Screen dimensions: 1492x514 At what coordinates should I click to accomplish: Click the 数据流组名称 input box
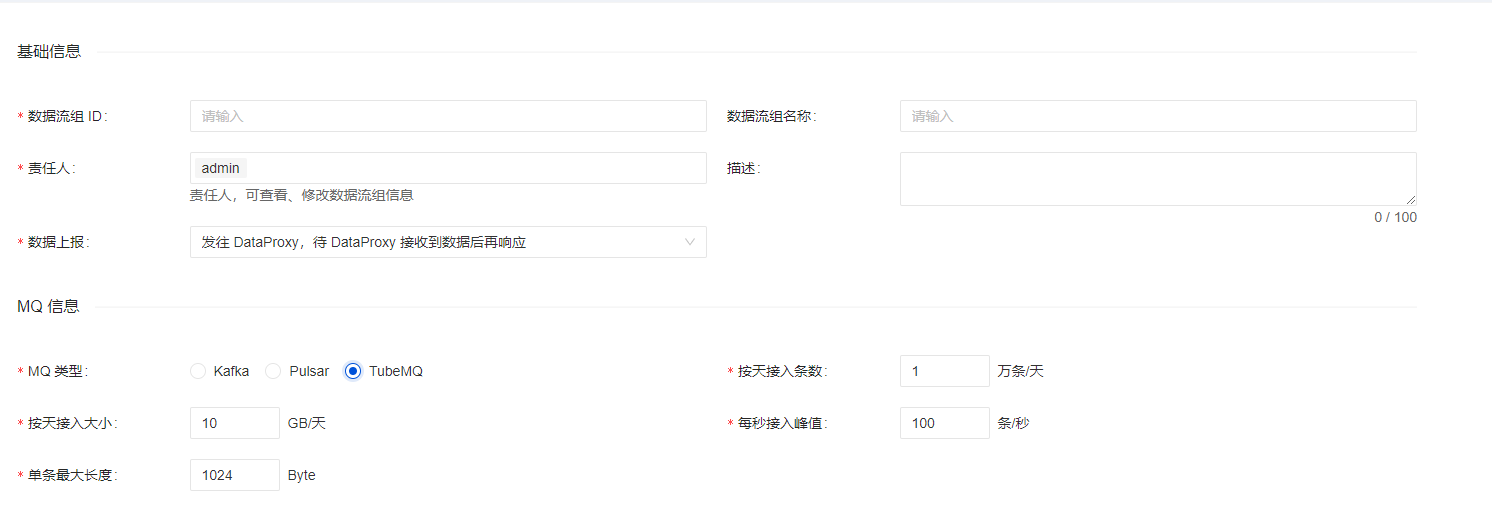coord(1157,116)
